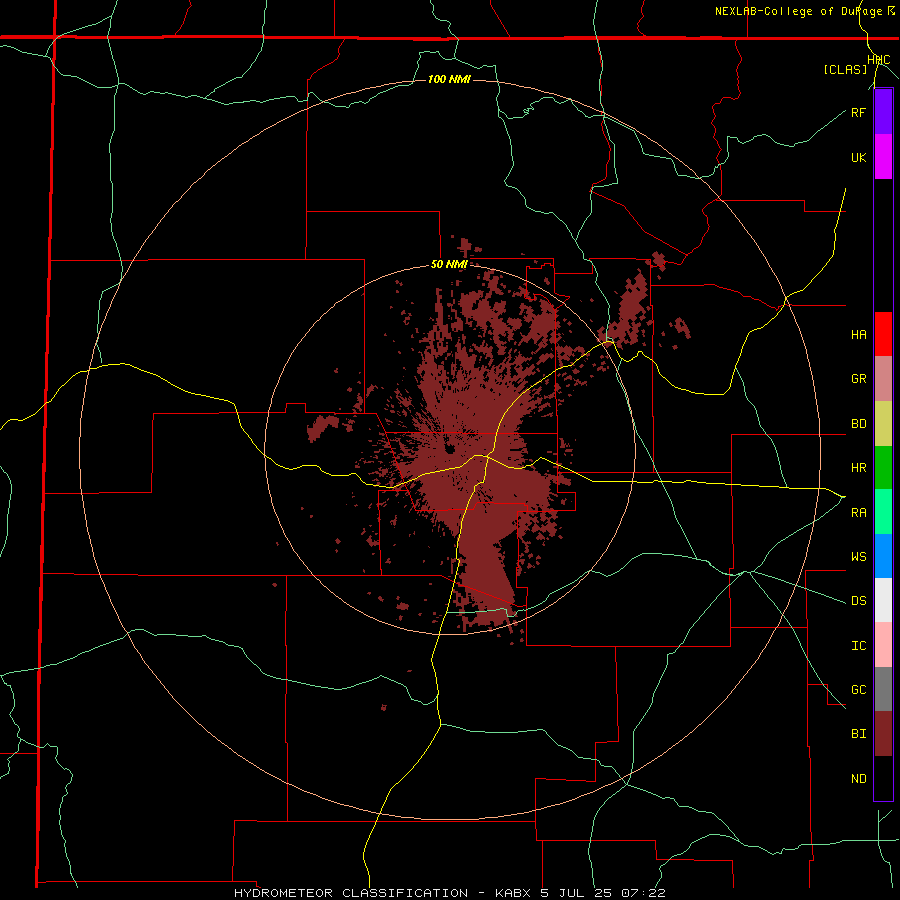
Task: Click the RF legend label
Action: (858, 112)
